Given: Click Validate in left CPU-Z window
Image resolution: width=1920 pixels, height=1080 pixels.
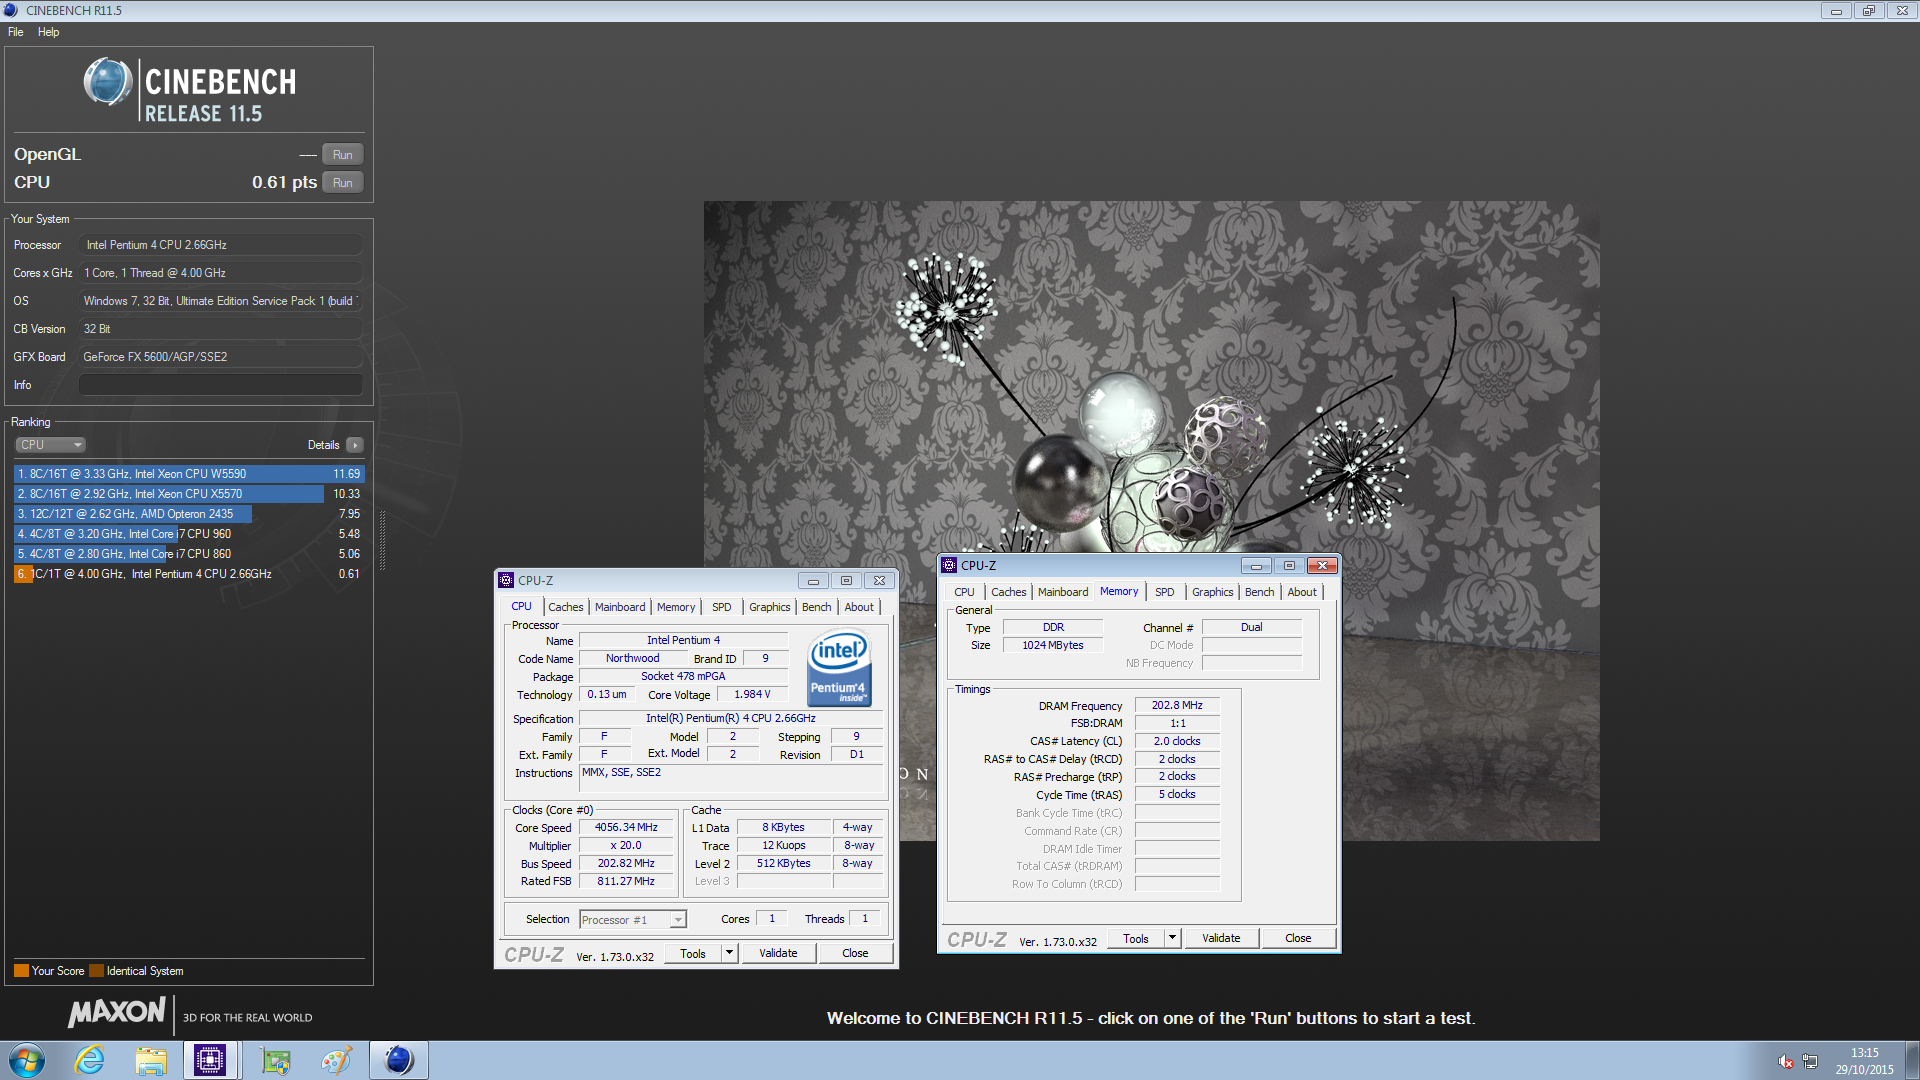Looking at the screenshot, I should (778, 954).
